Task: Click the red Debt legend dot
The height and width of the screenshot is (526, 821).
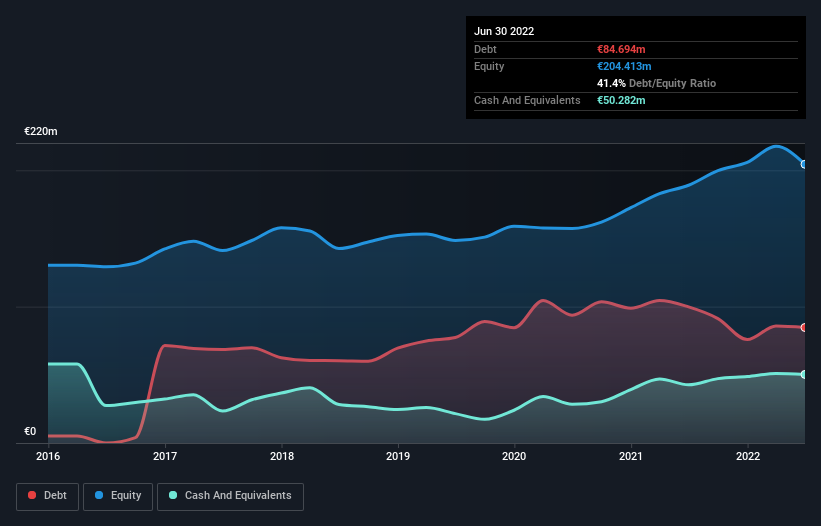Action: [32, 495]
